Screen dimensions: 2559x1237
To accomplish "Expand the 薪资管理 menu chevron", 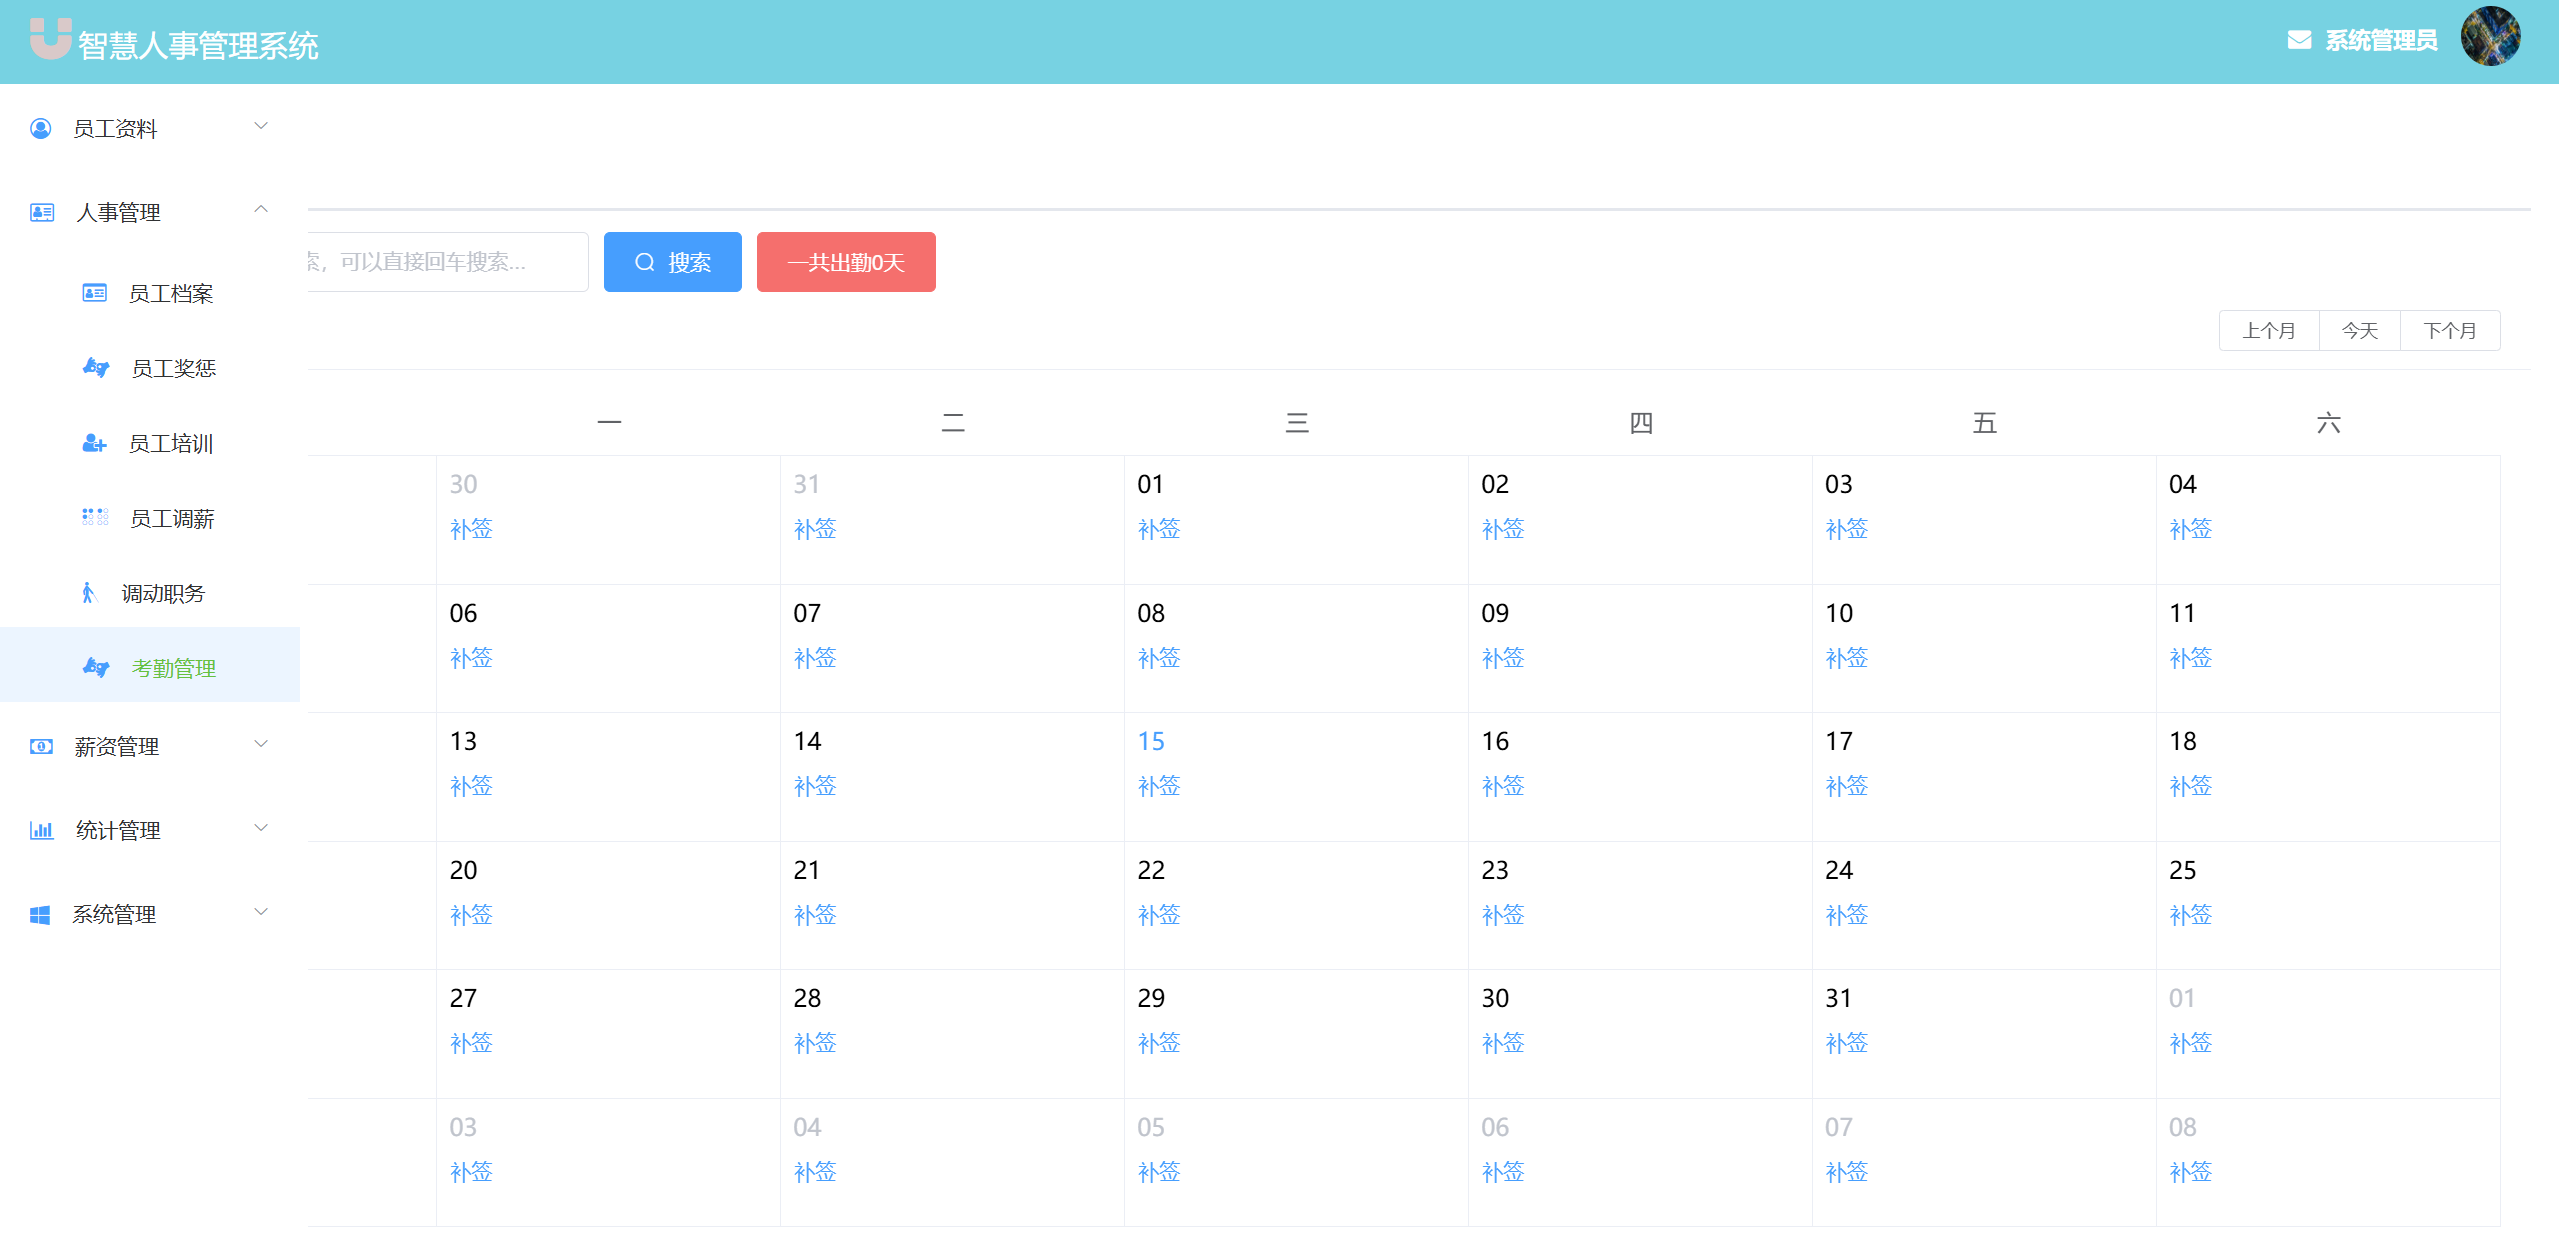I will 261,744.
